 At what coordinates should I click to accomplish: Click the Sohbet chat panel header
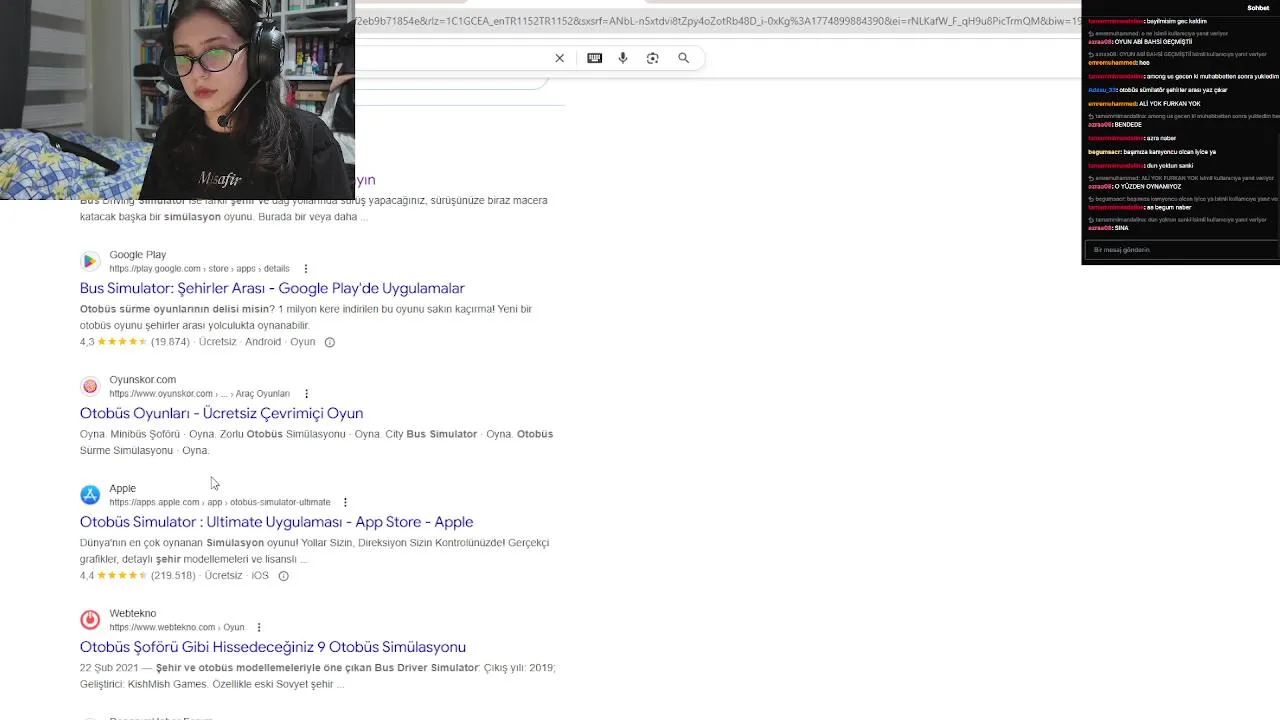1257,7
